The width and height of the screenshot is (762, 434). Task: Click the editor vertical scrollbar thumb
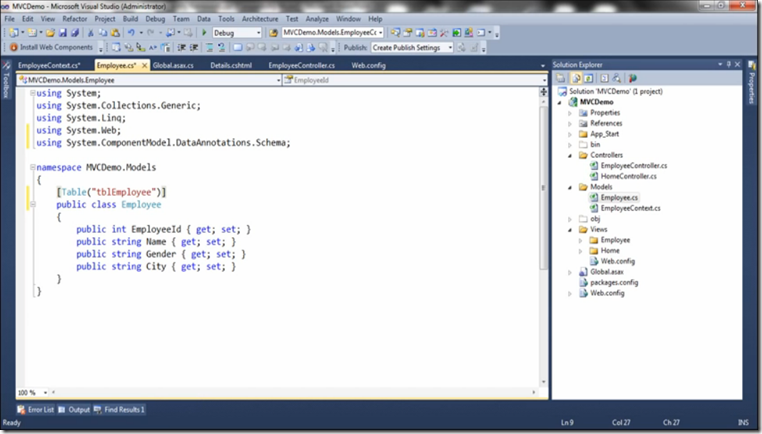tap(543, 187)
